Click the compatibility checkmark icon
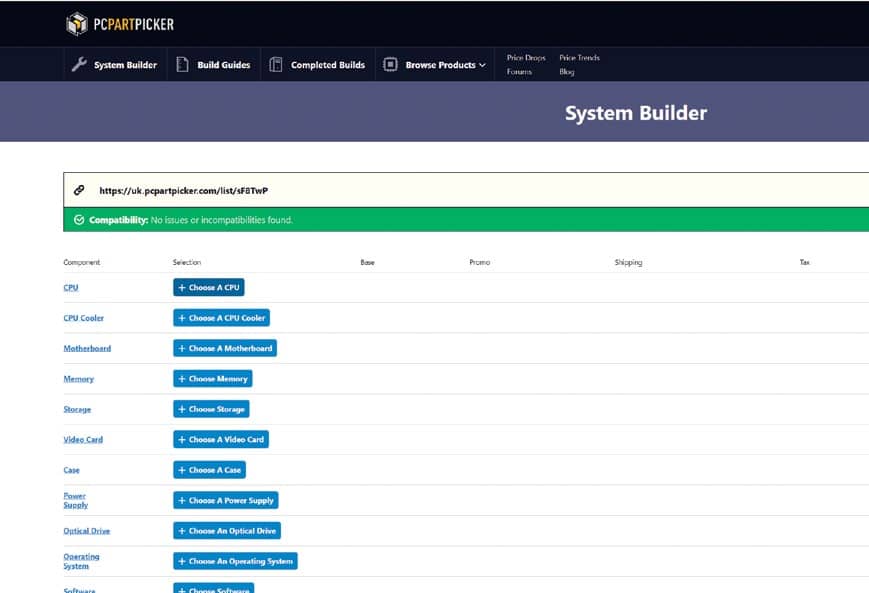This screenshot has width=869, height=593. [79, 220]
